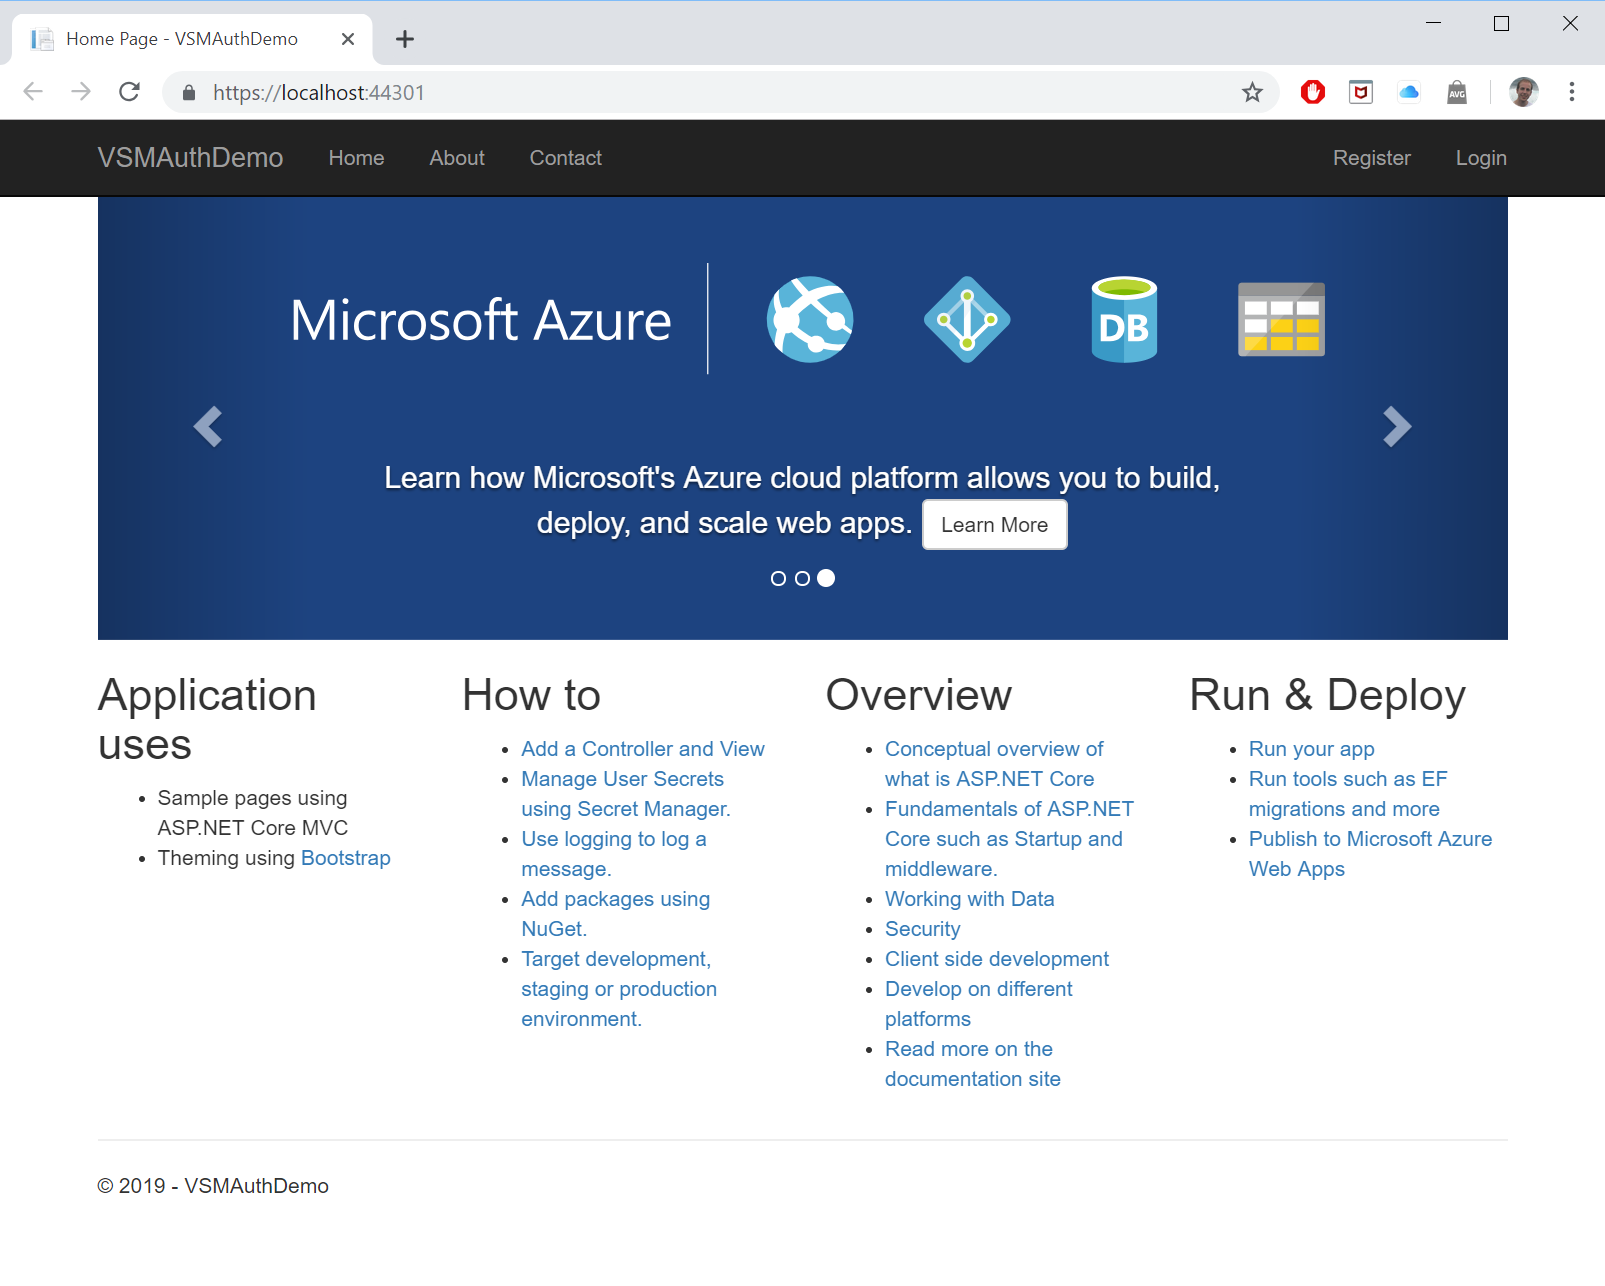Click the address bar URL field
The image size is (1605, 1286).
tap(700, 93)
